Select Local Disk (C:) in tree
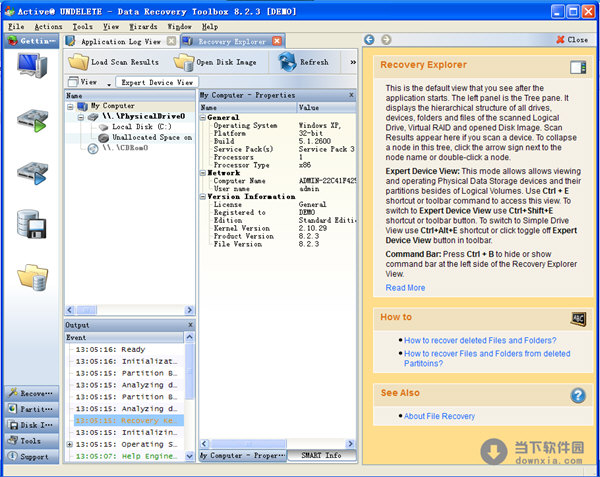This screenshot has height=477, width=600. point(142,127)
